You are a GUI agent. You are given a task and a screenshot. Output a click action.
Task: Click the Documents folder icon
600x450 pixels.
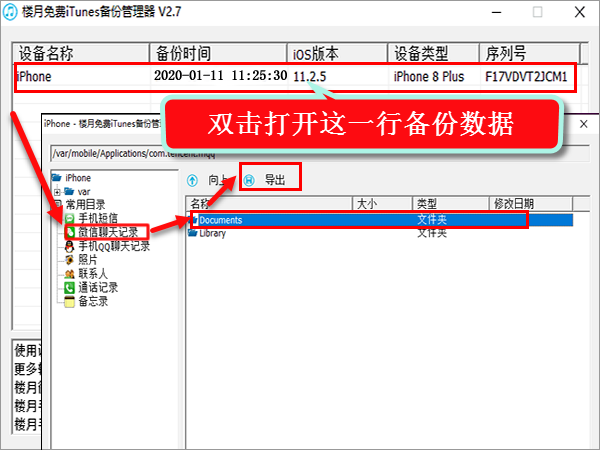(x=194, y=220)
